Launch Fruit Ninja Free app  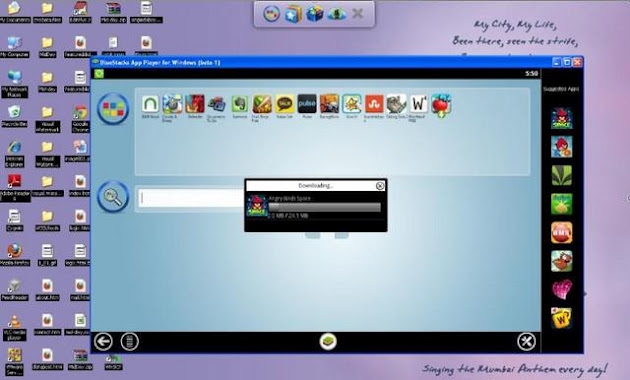[262, 104]
